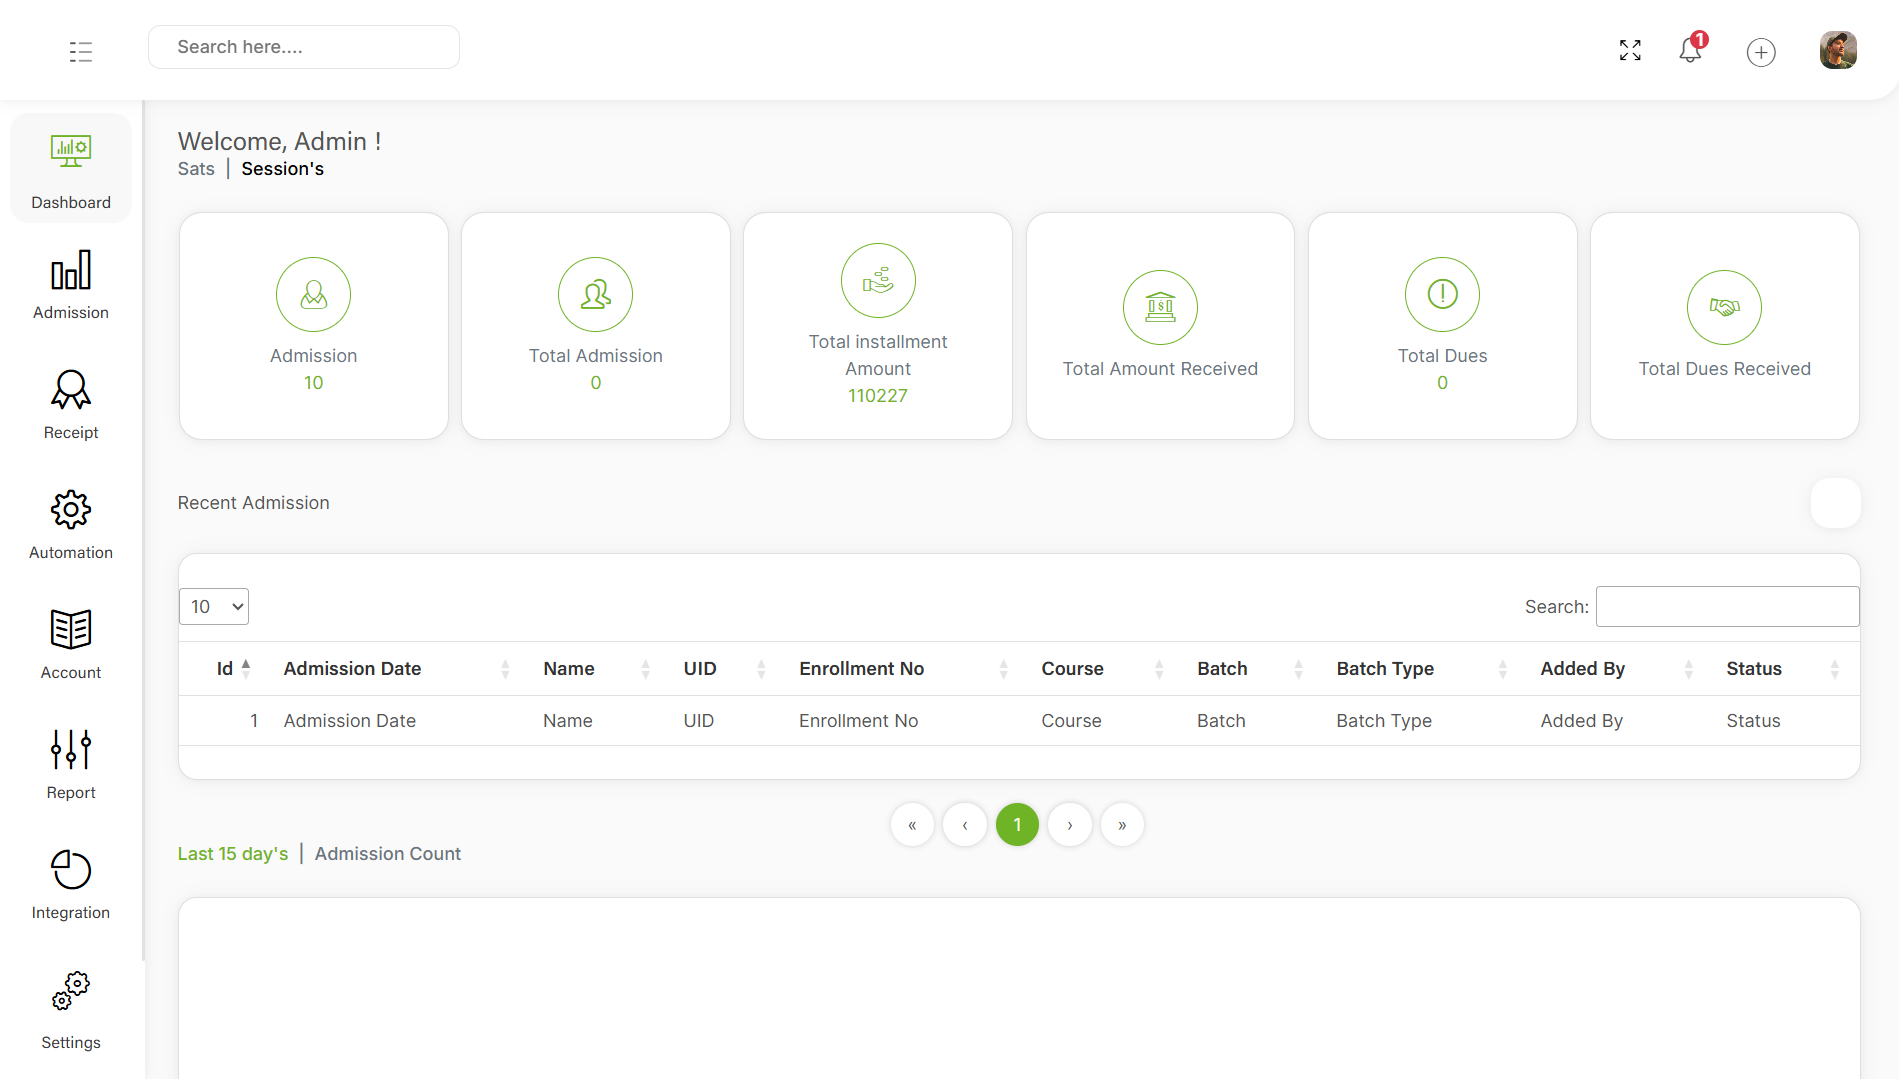The height and width of the screenshot is (1079, 1899).
Task: Switch to the Session's tab
Action: tap(283, 169)
